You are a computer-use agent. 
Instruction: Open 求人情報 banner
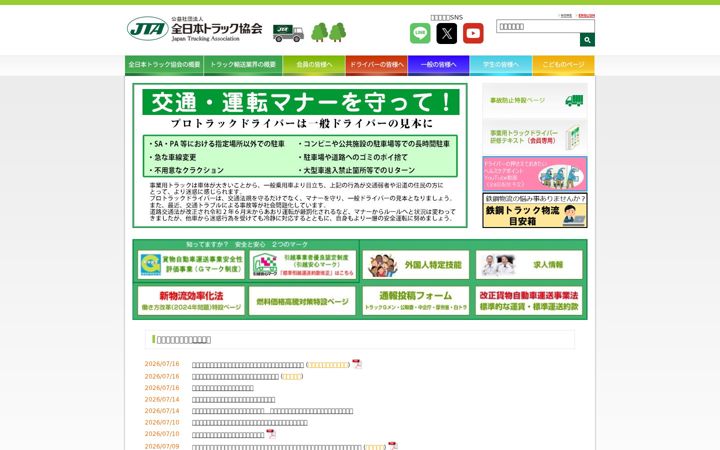[529, 264]
